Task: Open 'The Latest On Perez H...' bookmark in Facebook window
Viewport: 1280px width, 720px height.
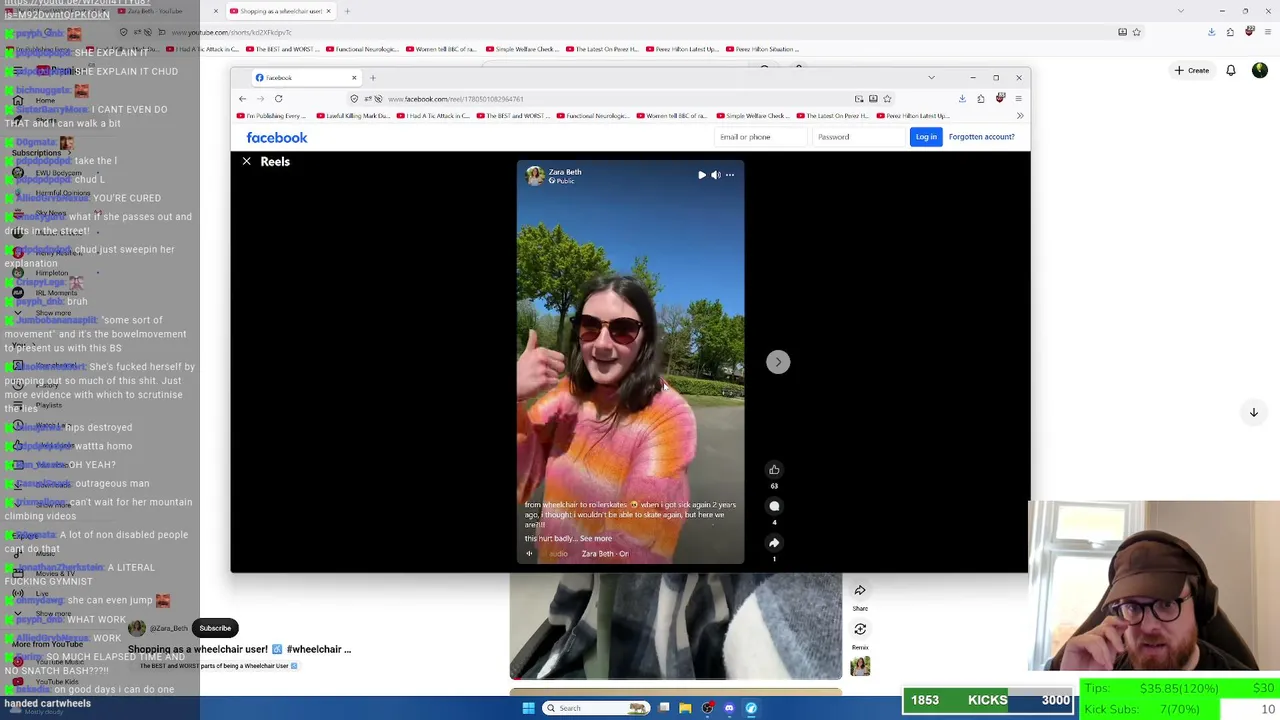Action: point(831,116)
